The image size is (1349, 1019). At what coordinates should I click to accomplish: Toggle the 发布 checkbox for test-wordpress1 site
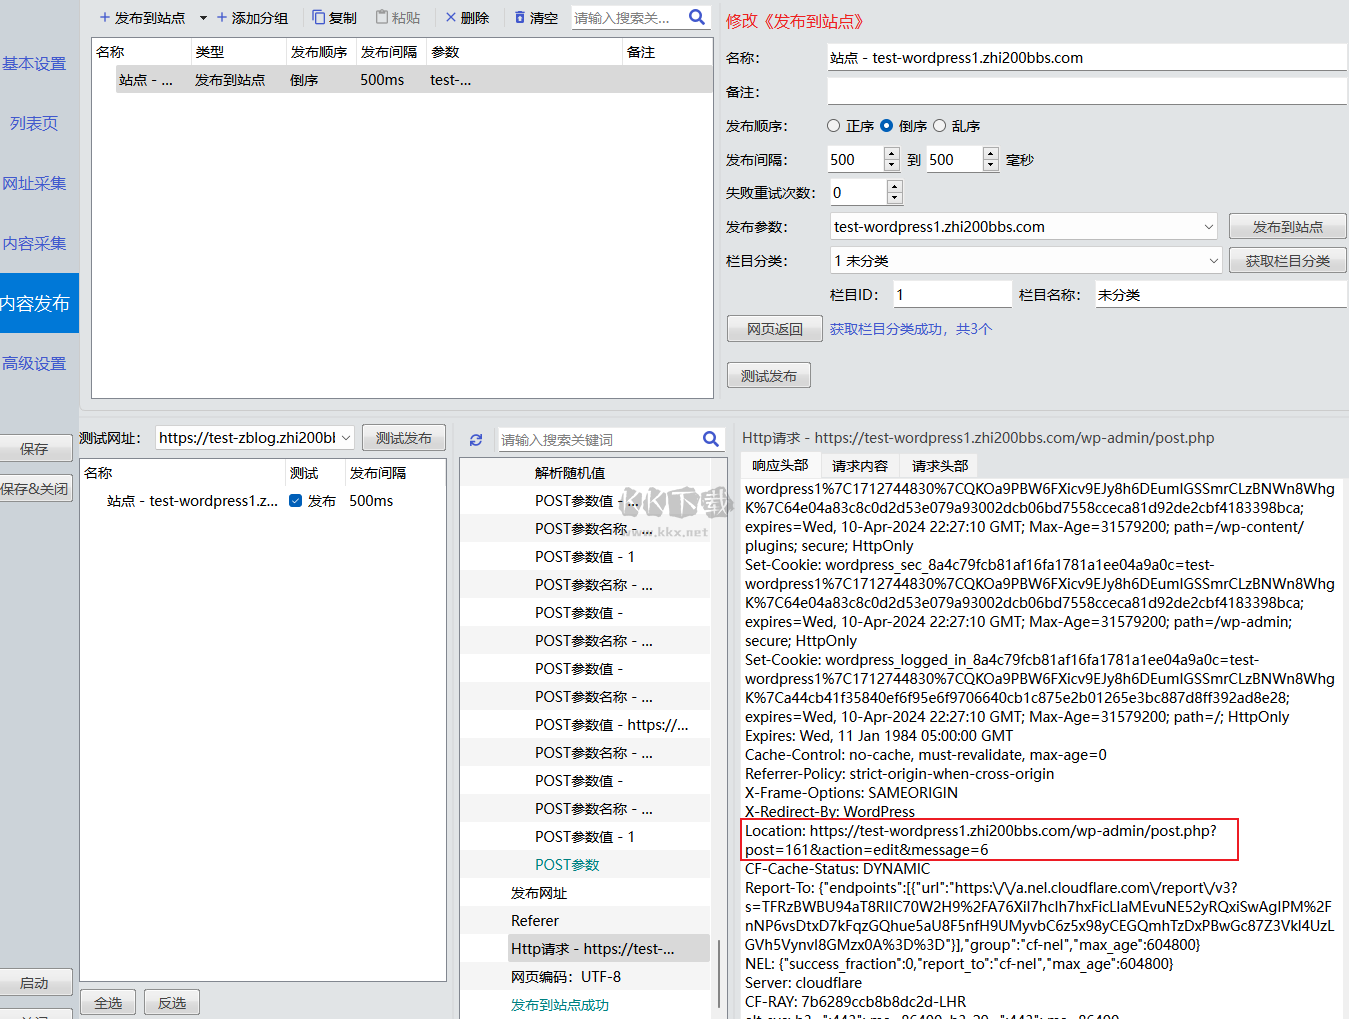(296, 501)
